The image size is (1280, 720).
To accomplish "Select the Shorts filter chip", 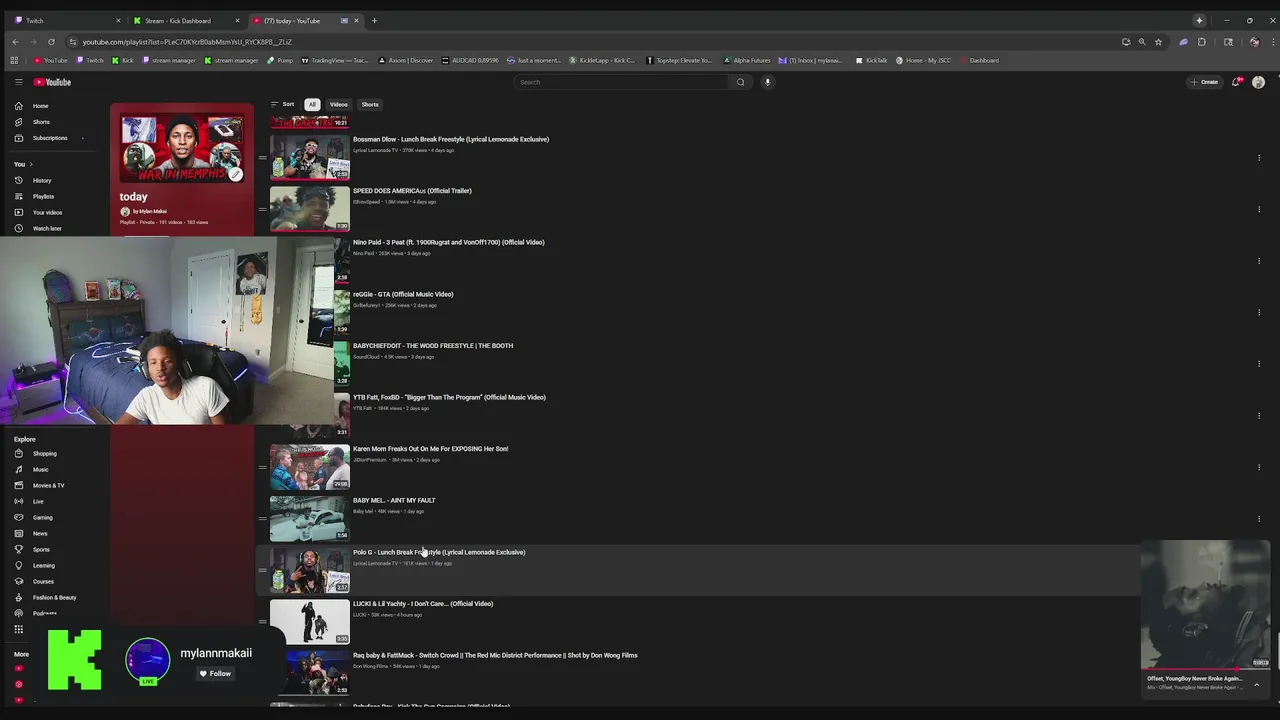I will coord(370,104).
